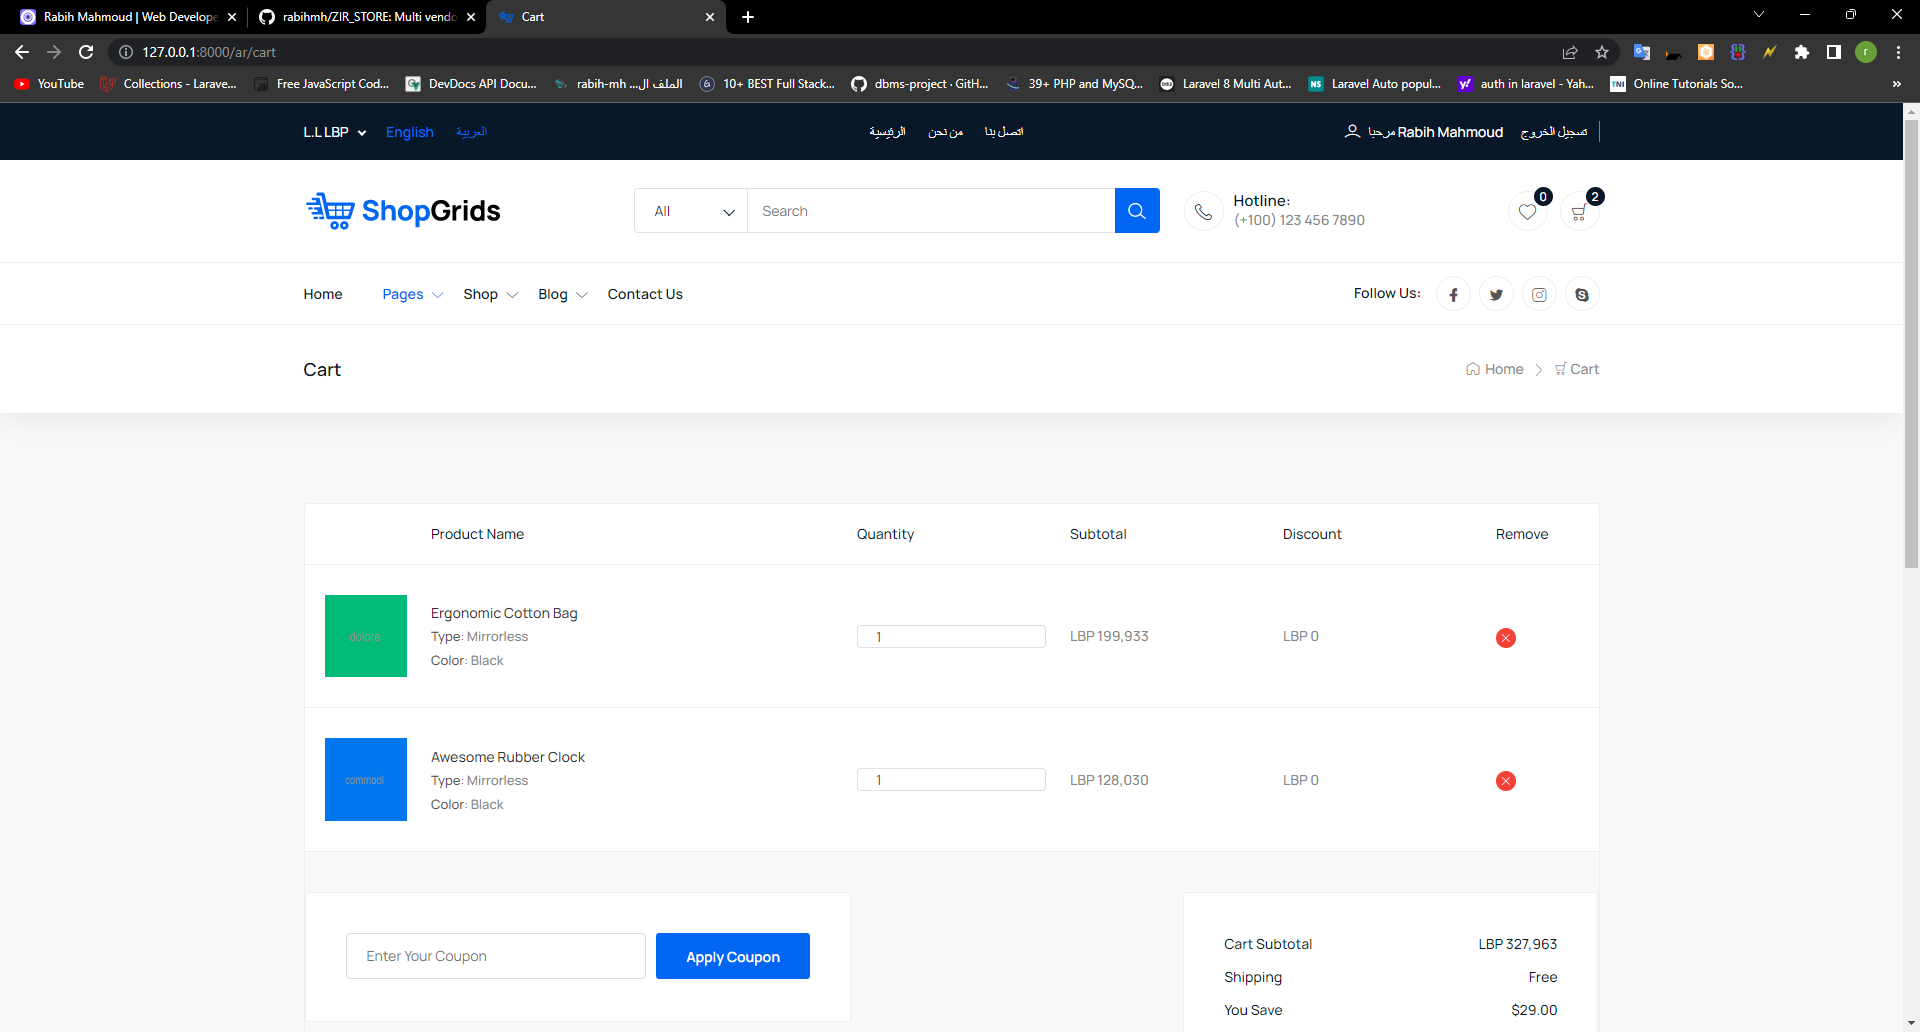Click the تسجيل الخروج logout link
The height and width of the screenshot is (1032, 1920).
(1554, 132)
